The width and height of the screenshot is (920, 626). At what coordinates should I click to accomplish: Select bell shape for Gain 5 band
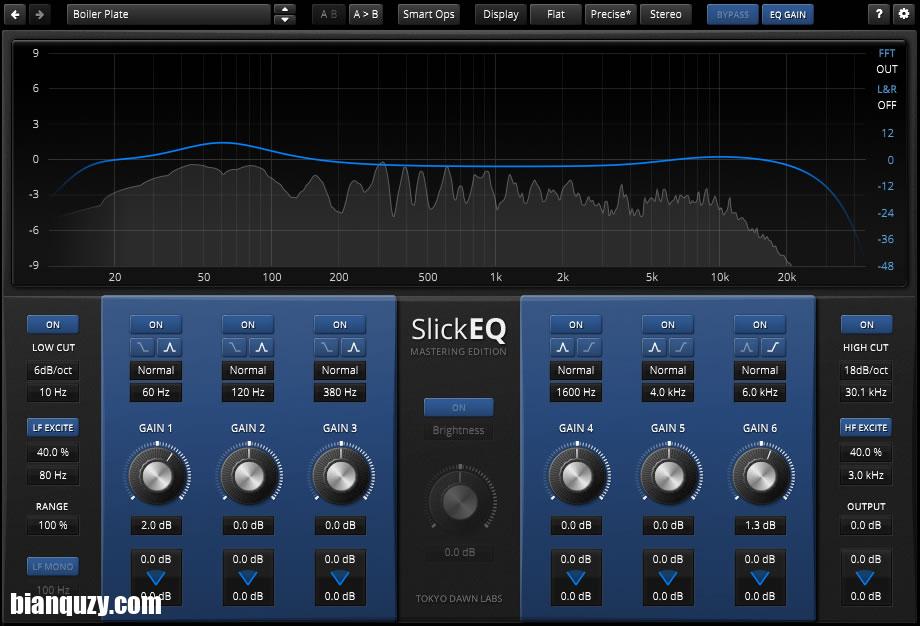pos(655,347)
